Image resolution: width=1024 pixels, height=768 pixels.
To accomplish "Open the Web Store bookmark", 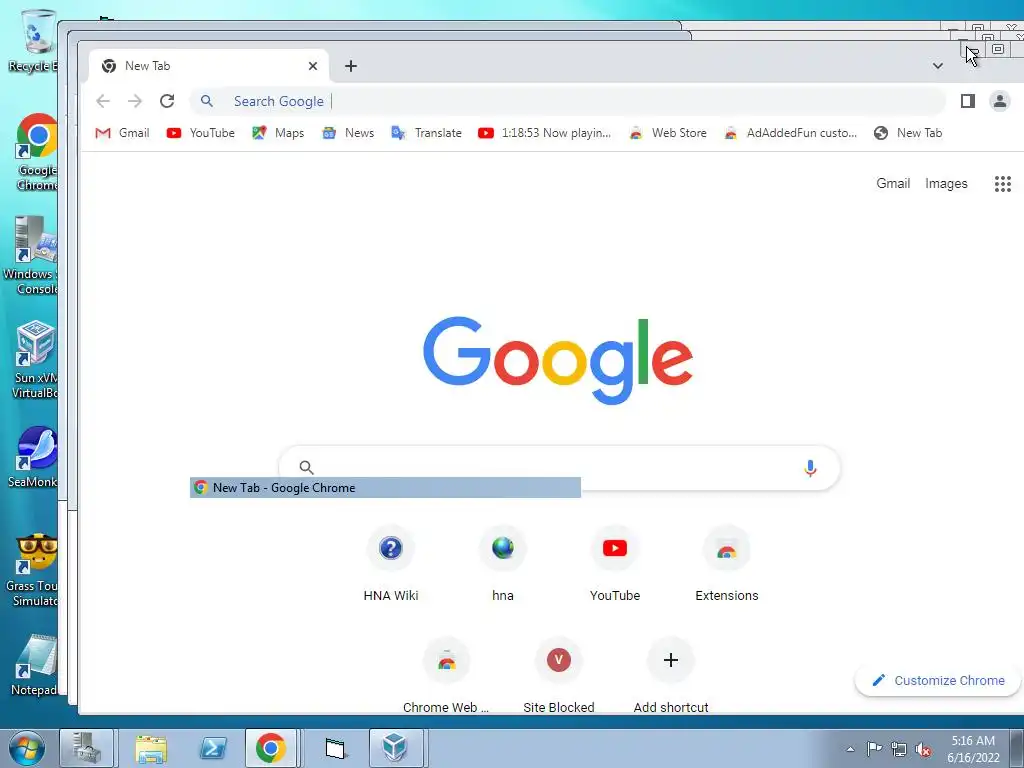I will coord(667,133).
